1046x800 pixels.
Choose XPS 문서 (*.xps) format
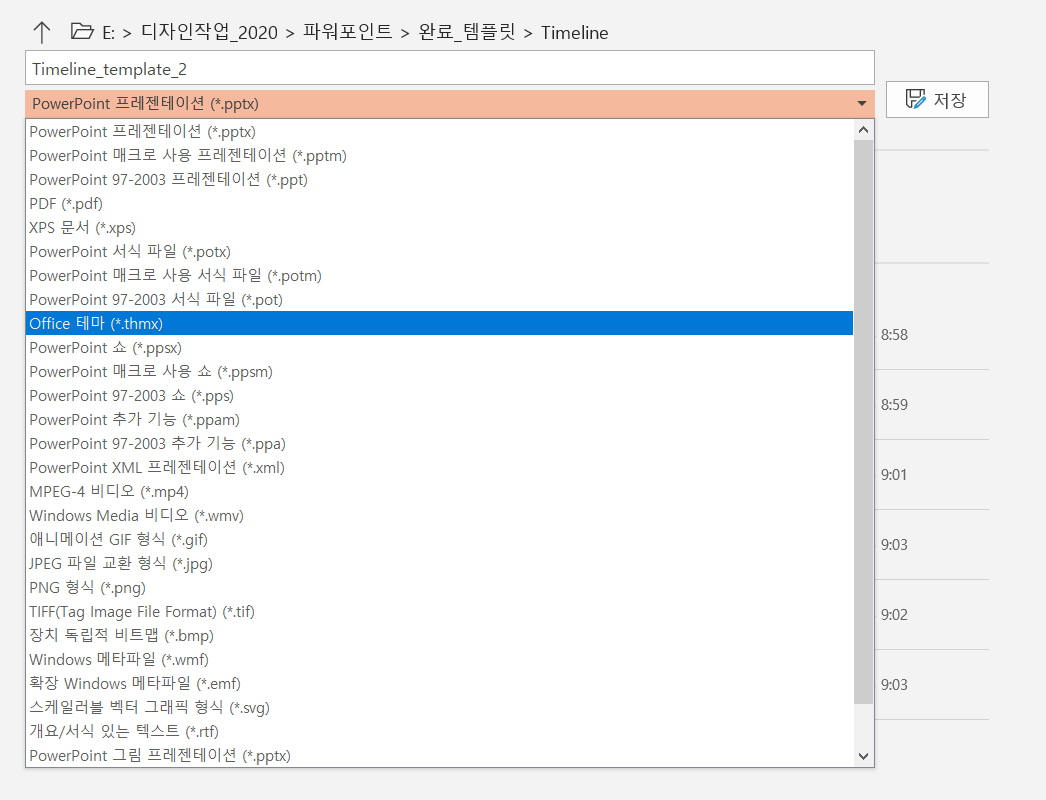439,228
